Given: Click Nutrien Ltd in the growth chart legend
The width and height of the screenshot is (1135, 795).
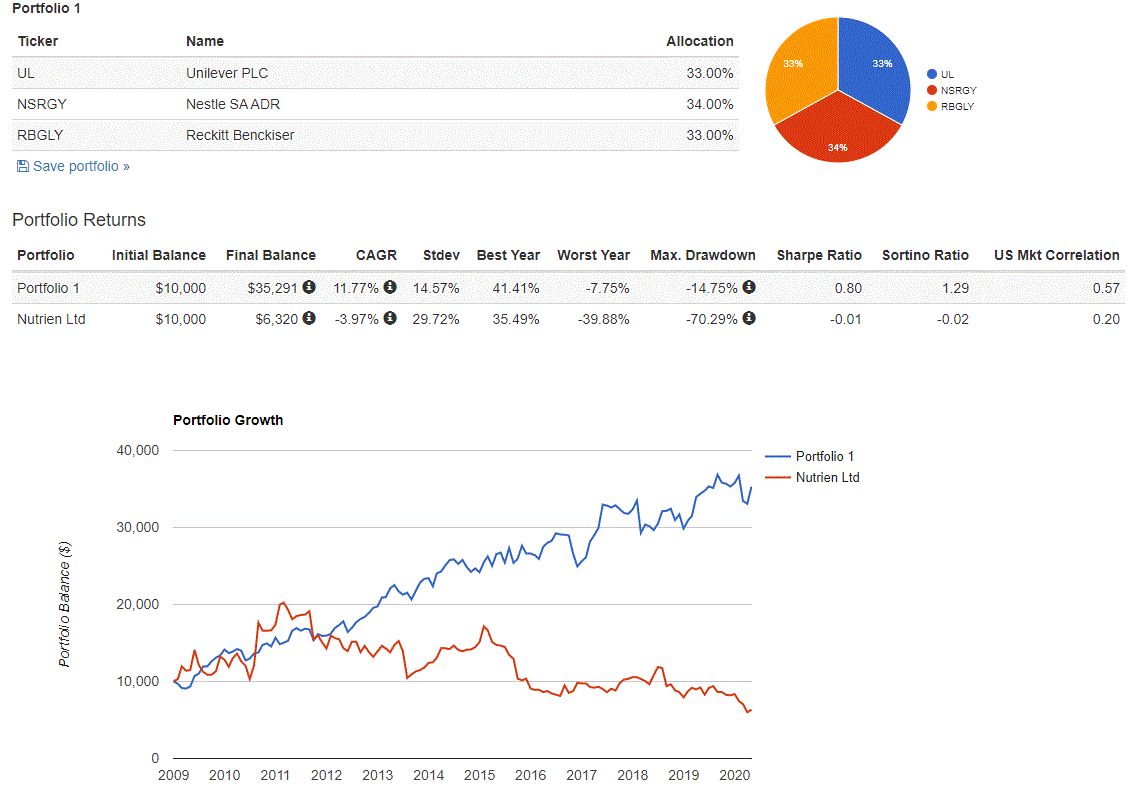Looking at the screenshot, I should point(827,477).
